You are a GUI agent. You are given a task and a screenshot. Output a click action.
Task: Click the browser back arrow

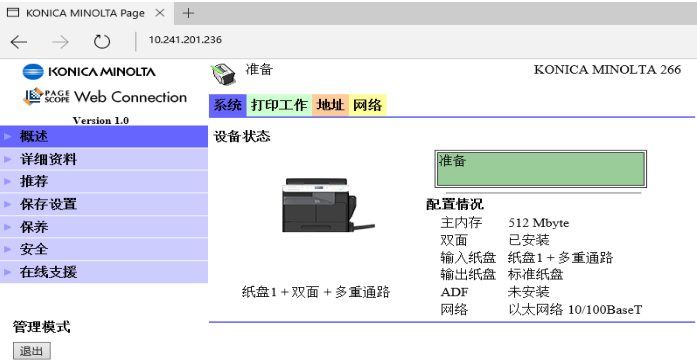click(19, 42)
